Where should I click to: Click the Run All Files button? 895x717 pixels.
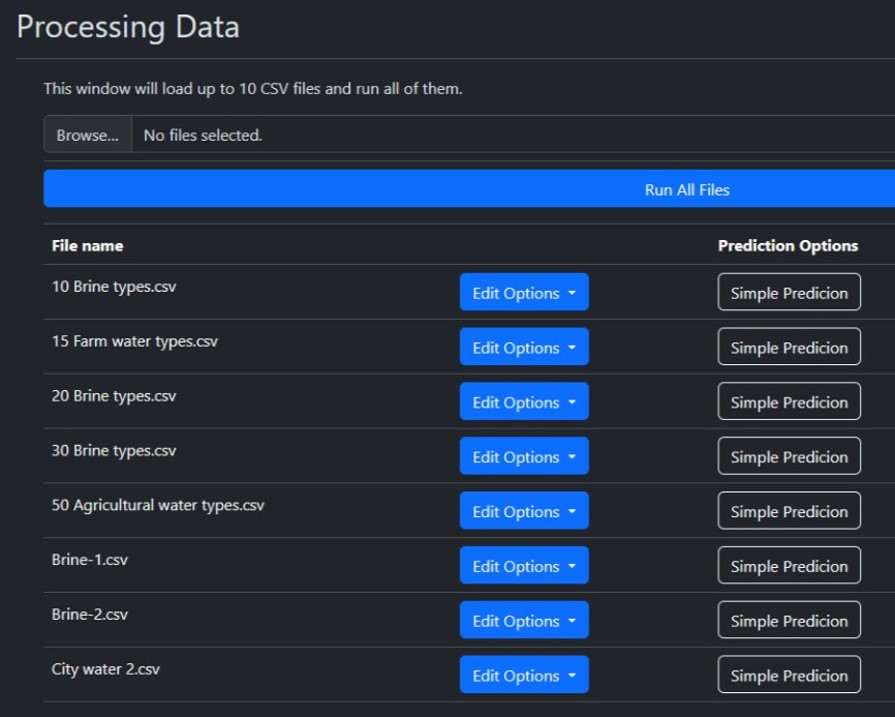(x=469, y=189)
